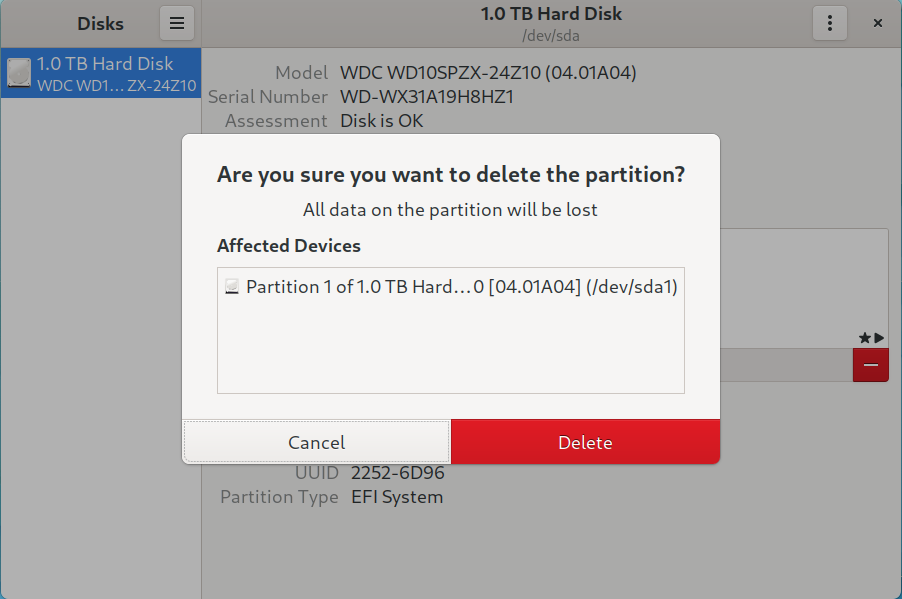Click the model value WDC WD10SPZX-24Z10
902x599 pixels.
[488, 73]
